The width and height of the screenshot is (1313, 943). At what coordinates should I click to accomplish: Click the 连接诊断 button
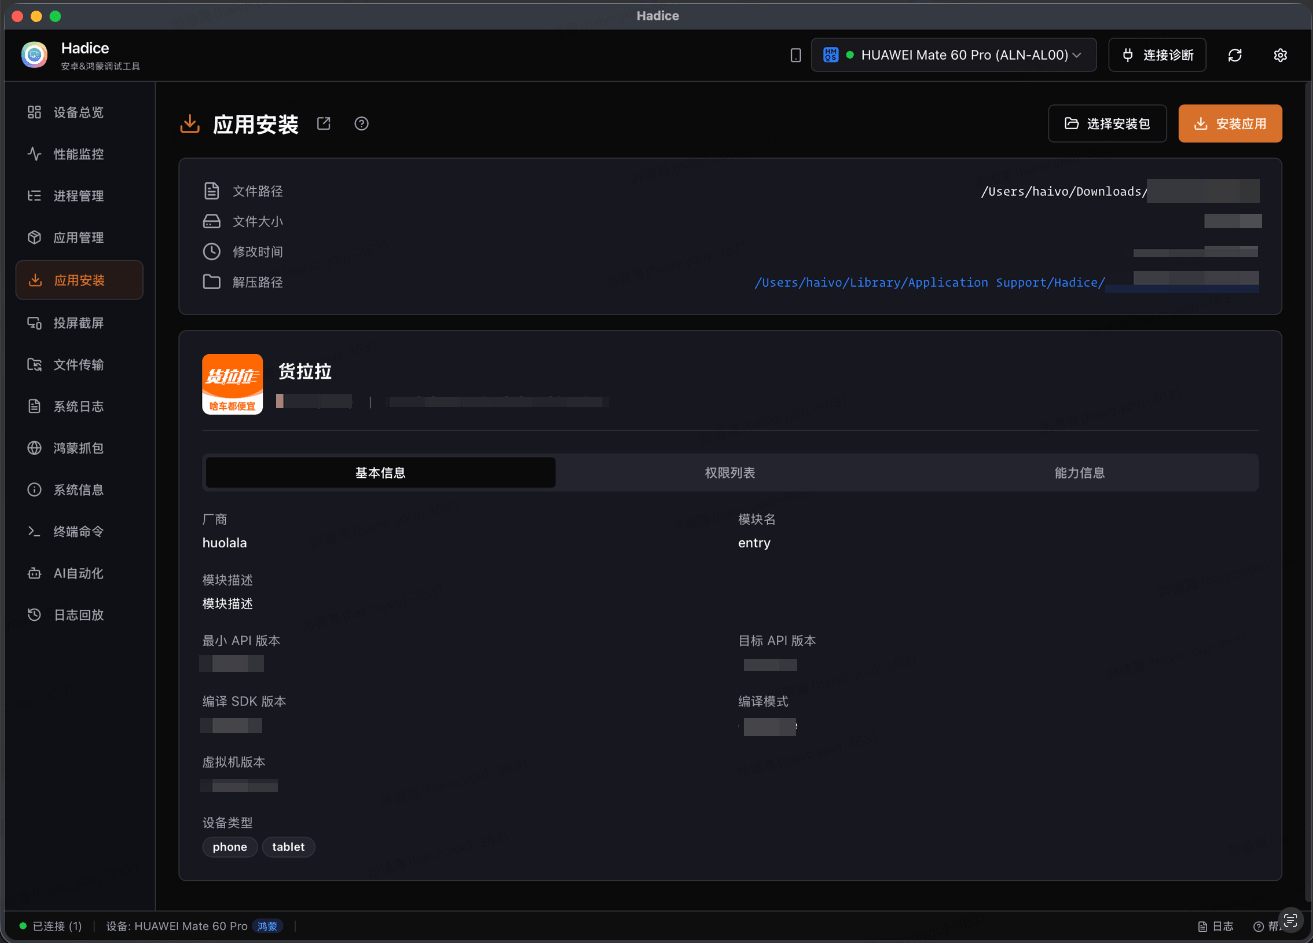point(1157,55)
